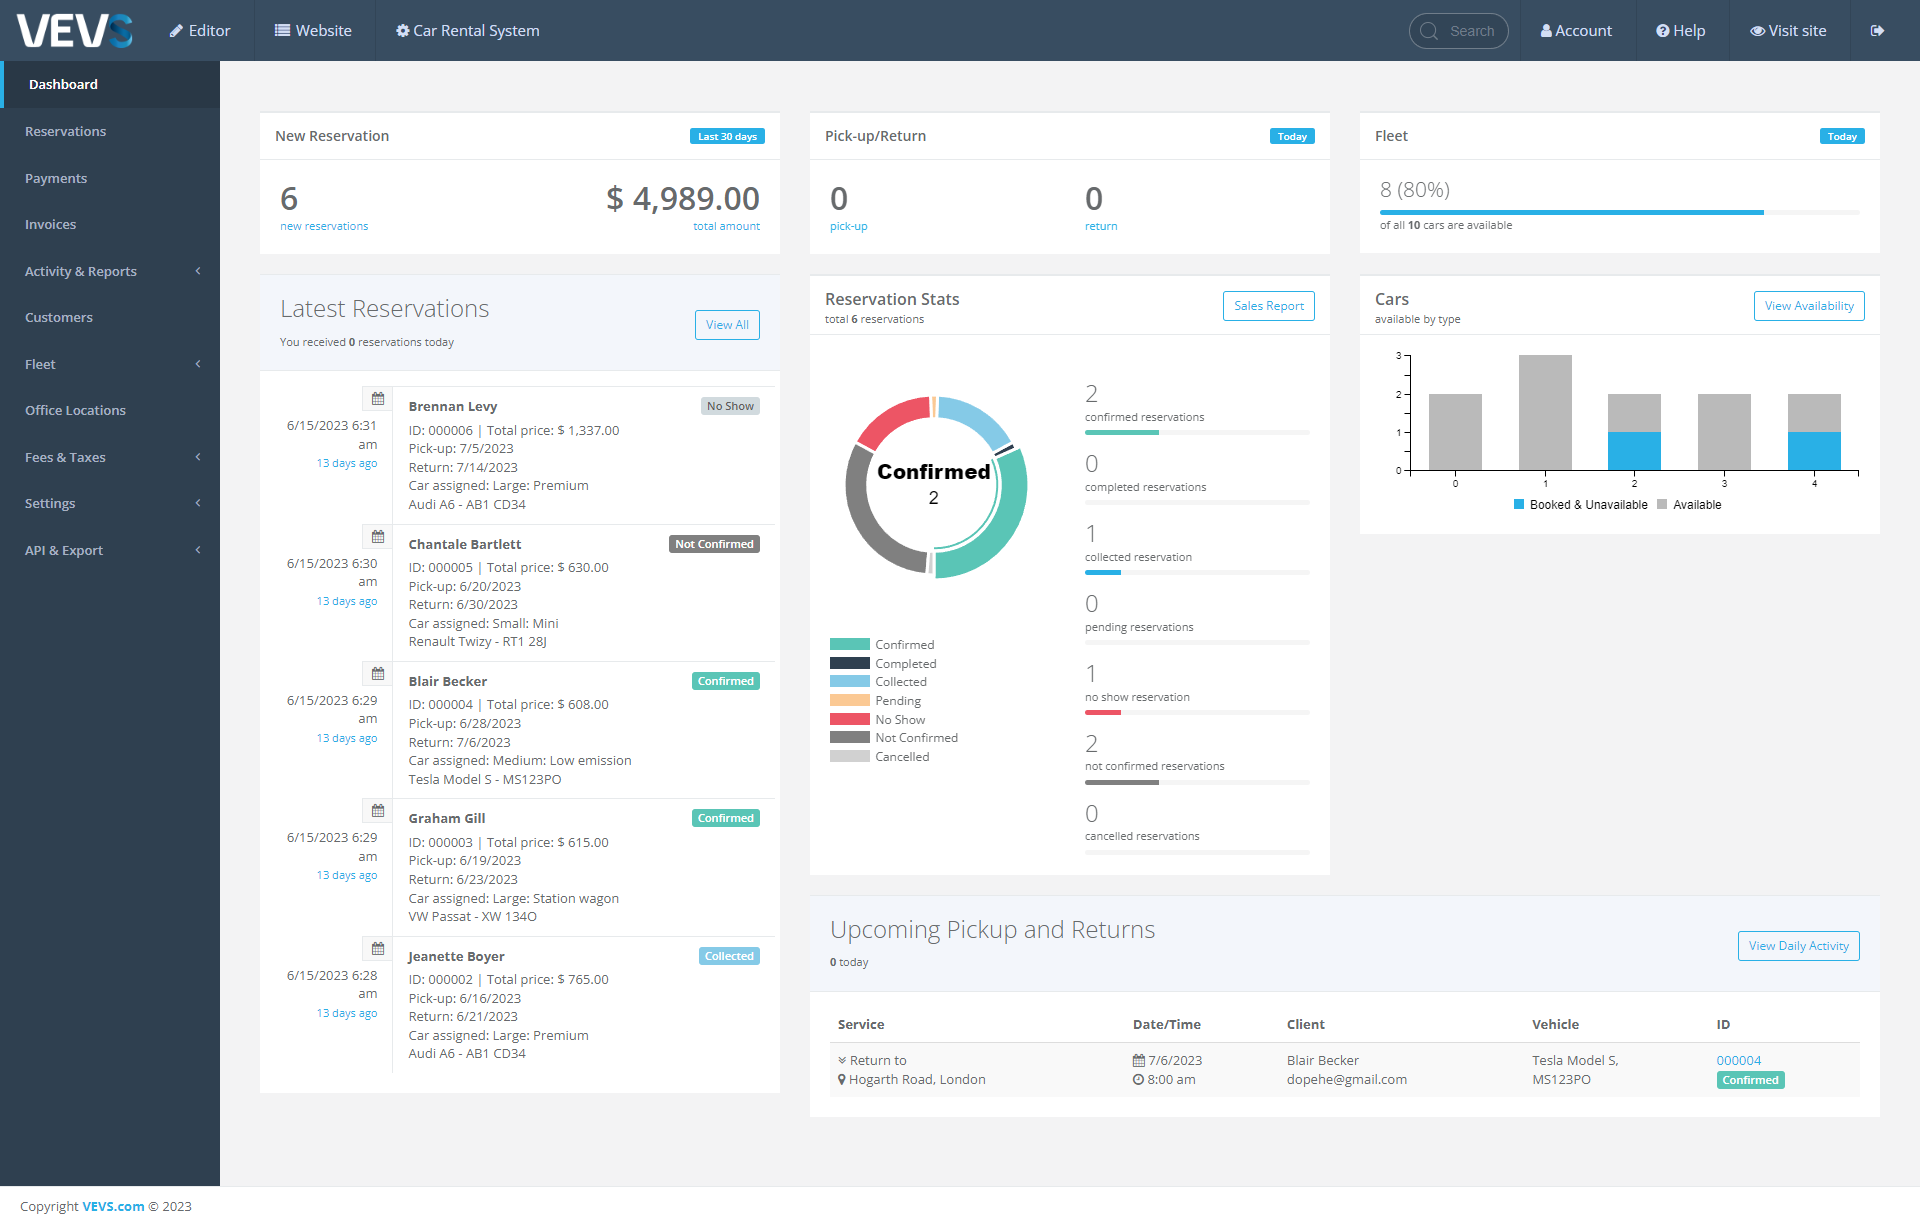Click calendar icon beside Graham Gill reservation
The width and height of the screenshot is (1920, 1226).
[378, 811]
